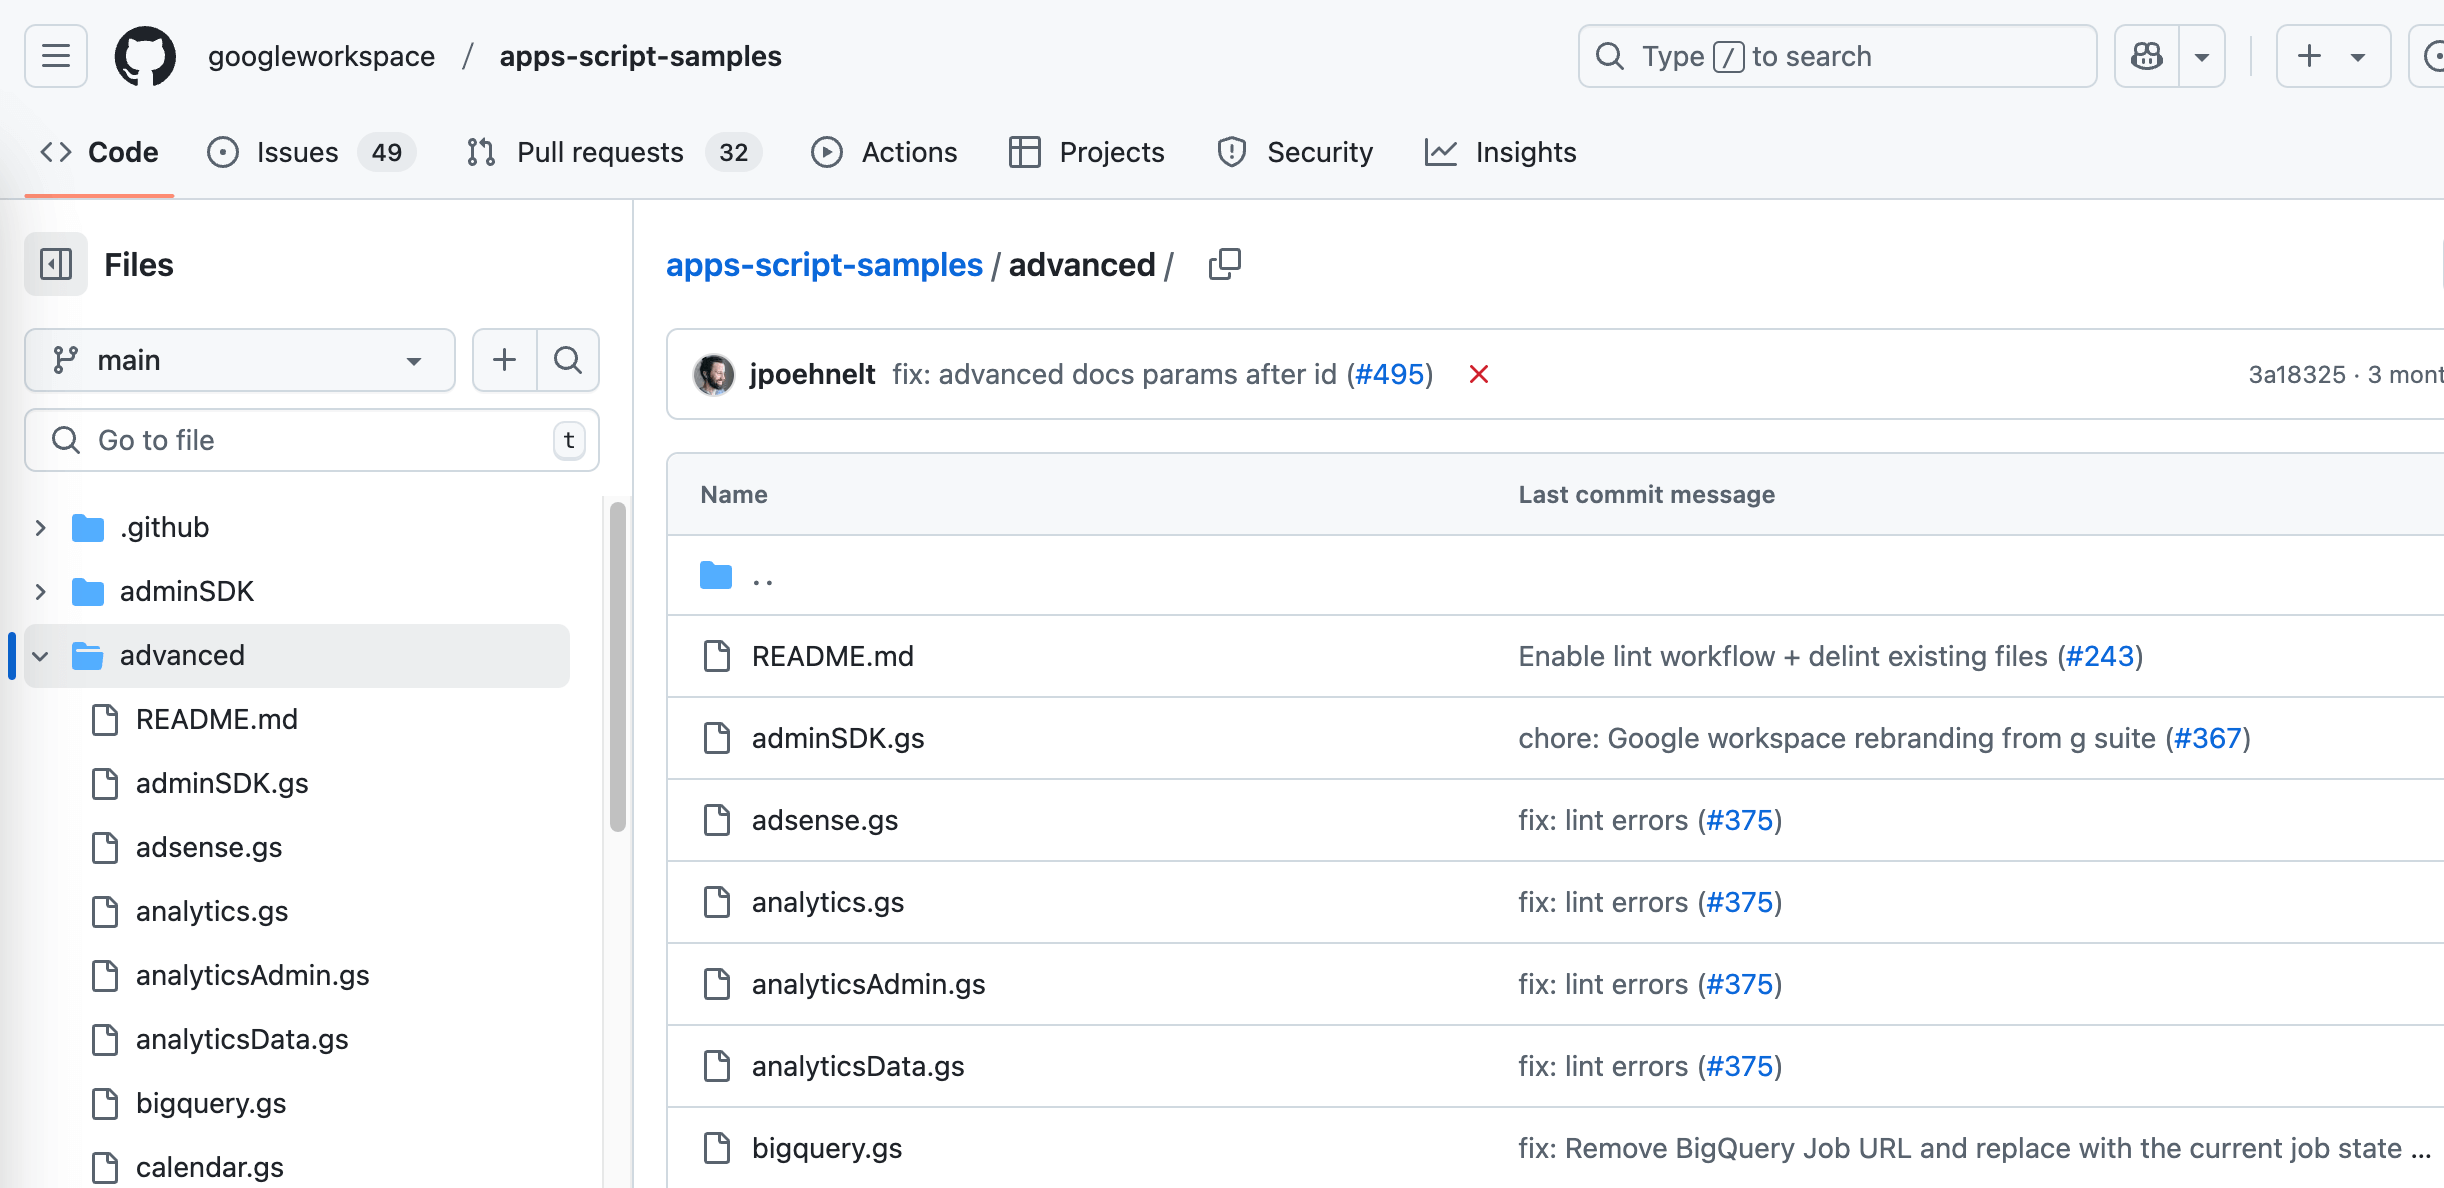2444x1188 pixels.
Task: Open analyticsAdmin.gs in the file table
Action: coord(869,984)
